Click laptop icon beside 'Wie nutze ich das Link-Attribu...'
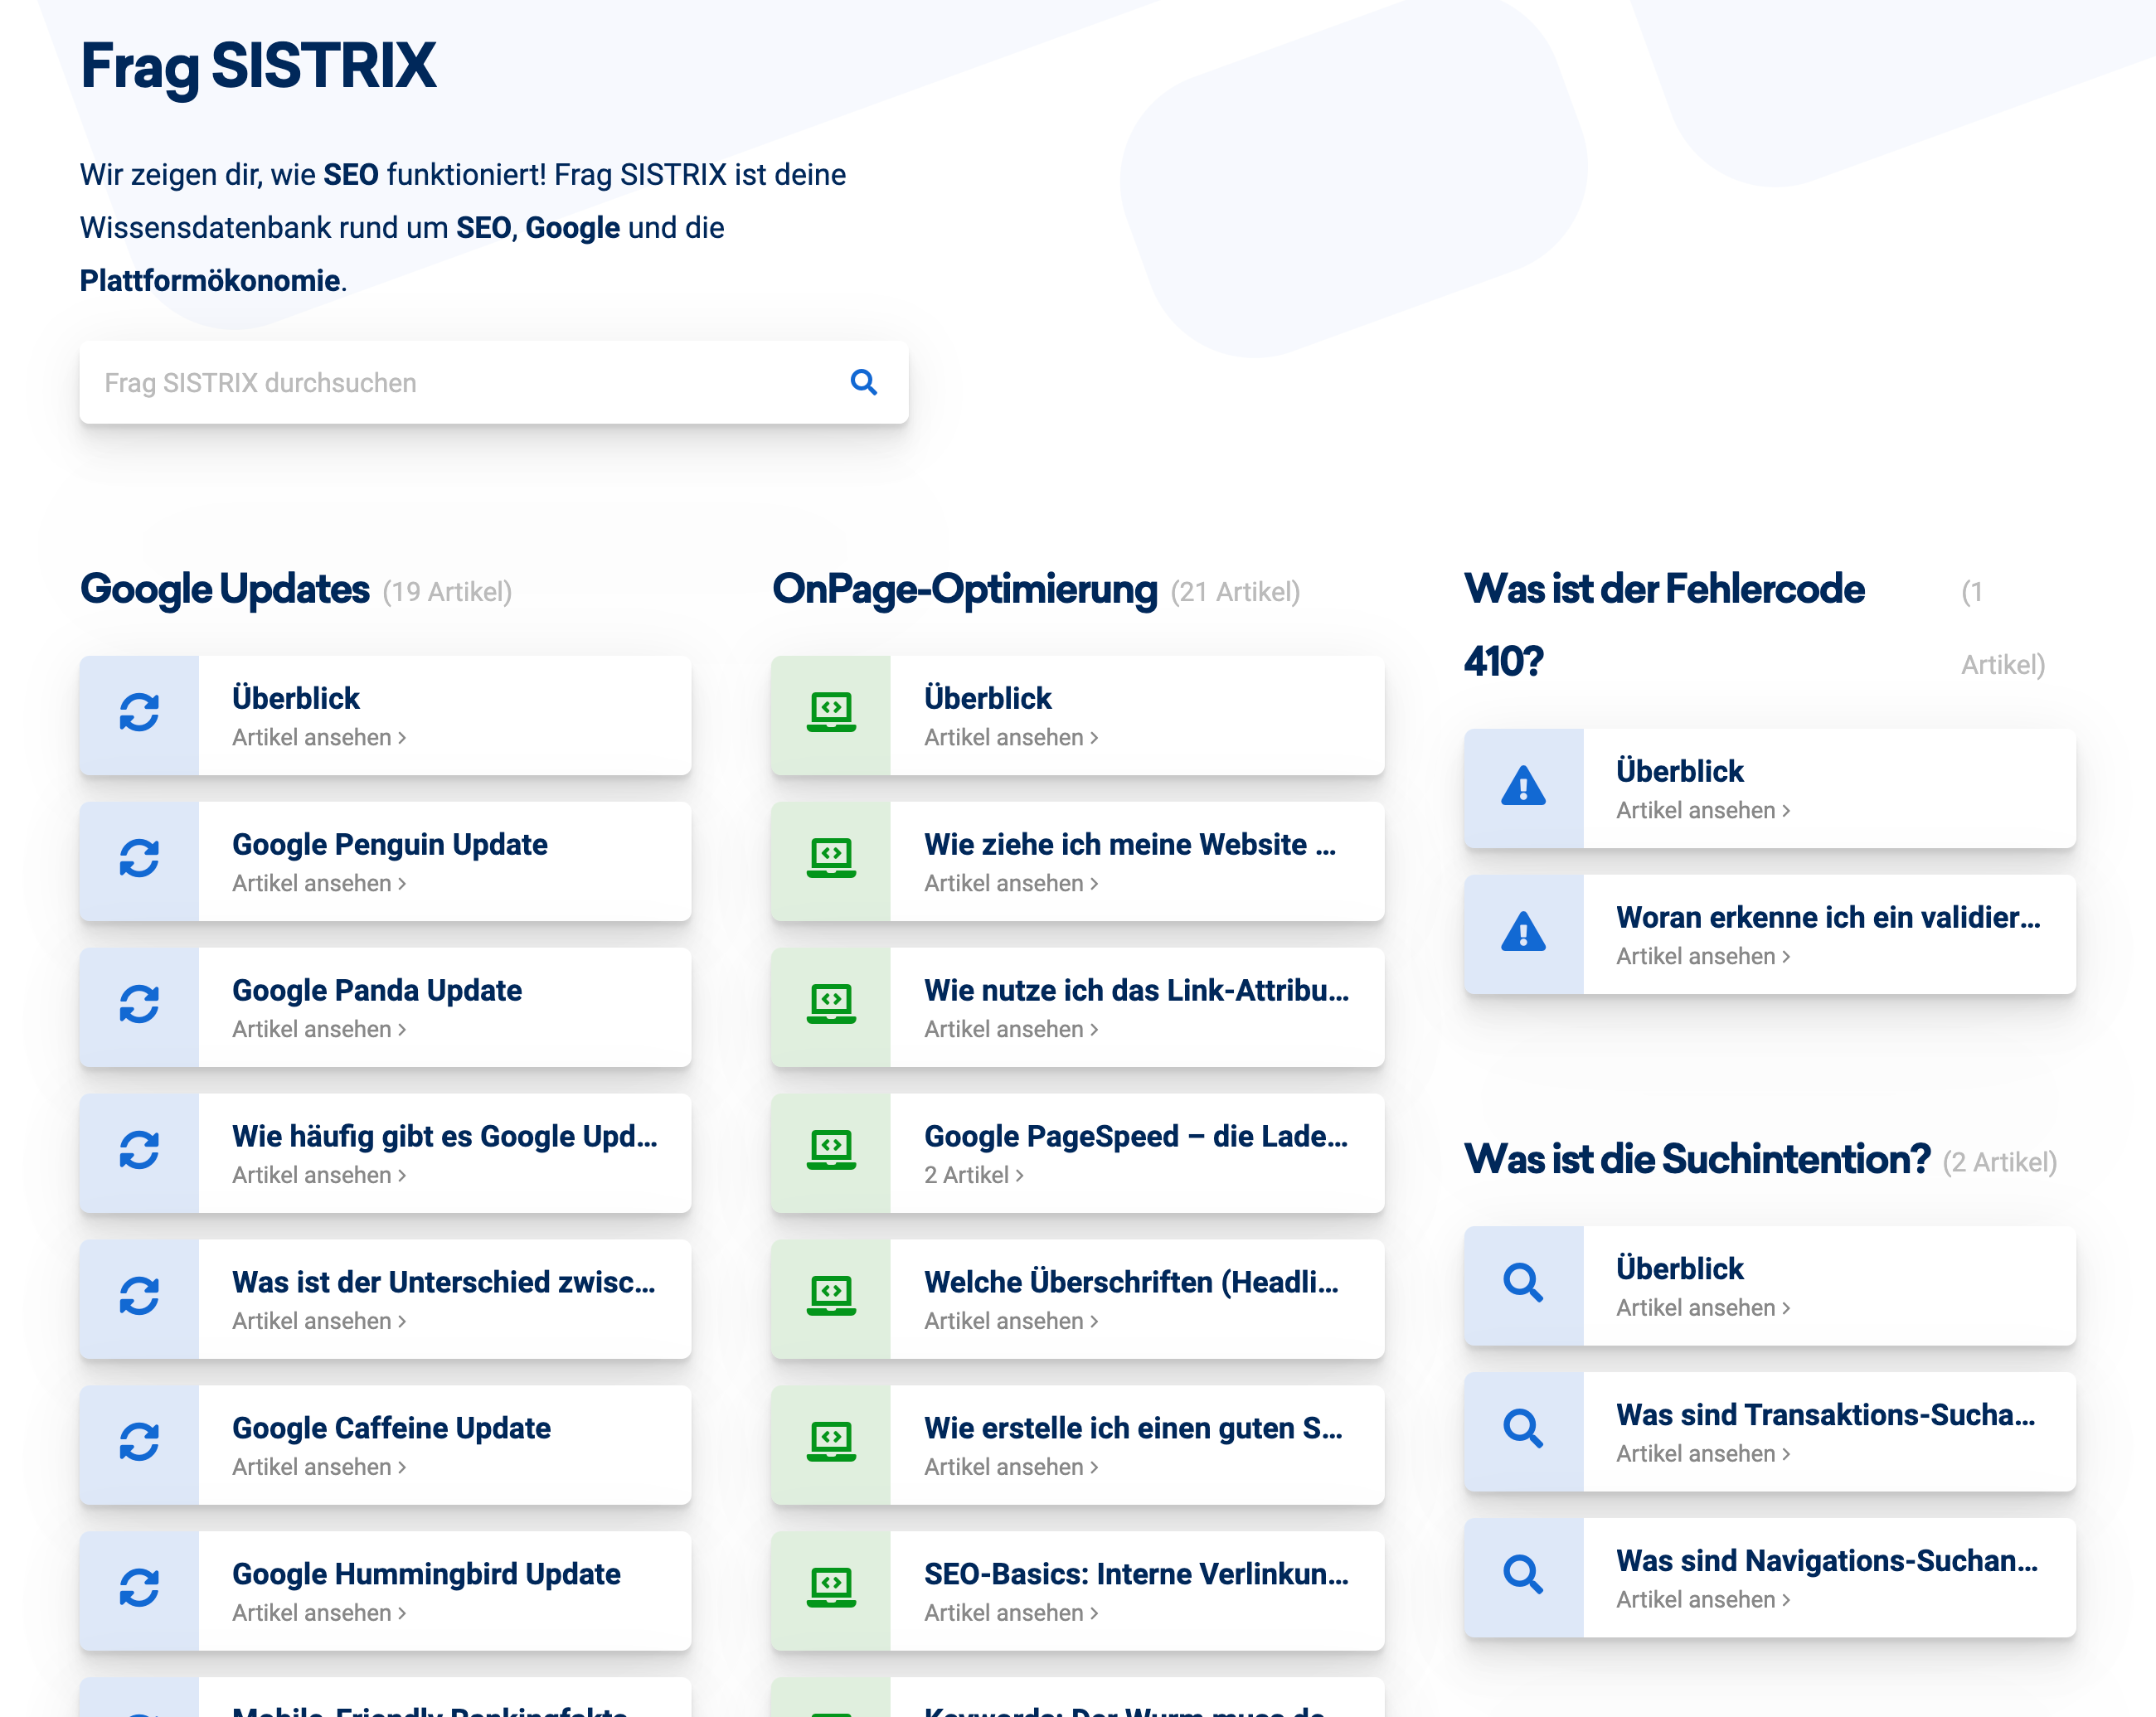Viewport: 2156px width, 1717px height. (x=831, y=1005)
